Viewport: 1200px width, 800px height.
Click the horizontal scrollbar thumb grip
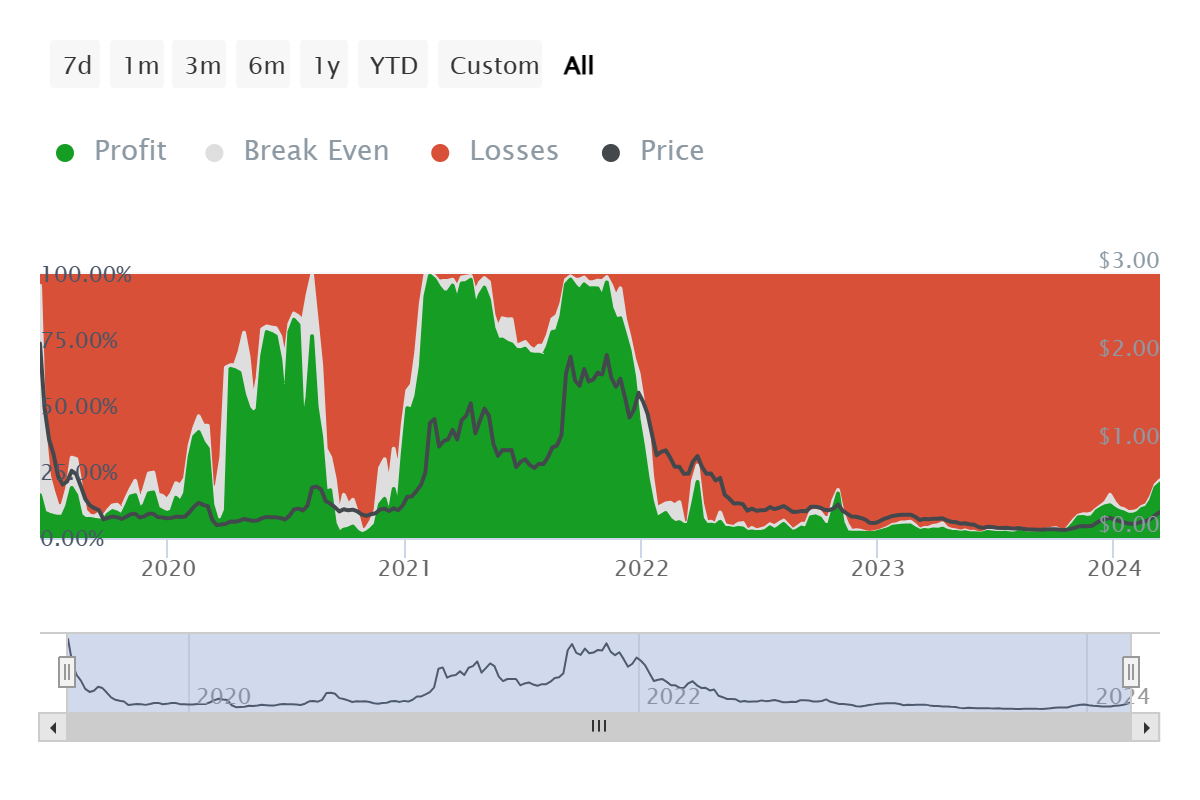tap(599, 727)
